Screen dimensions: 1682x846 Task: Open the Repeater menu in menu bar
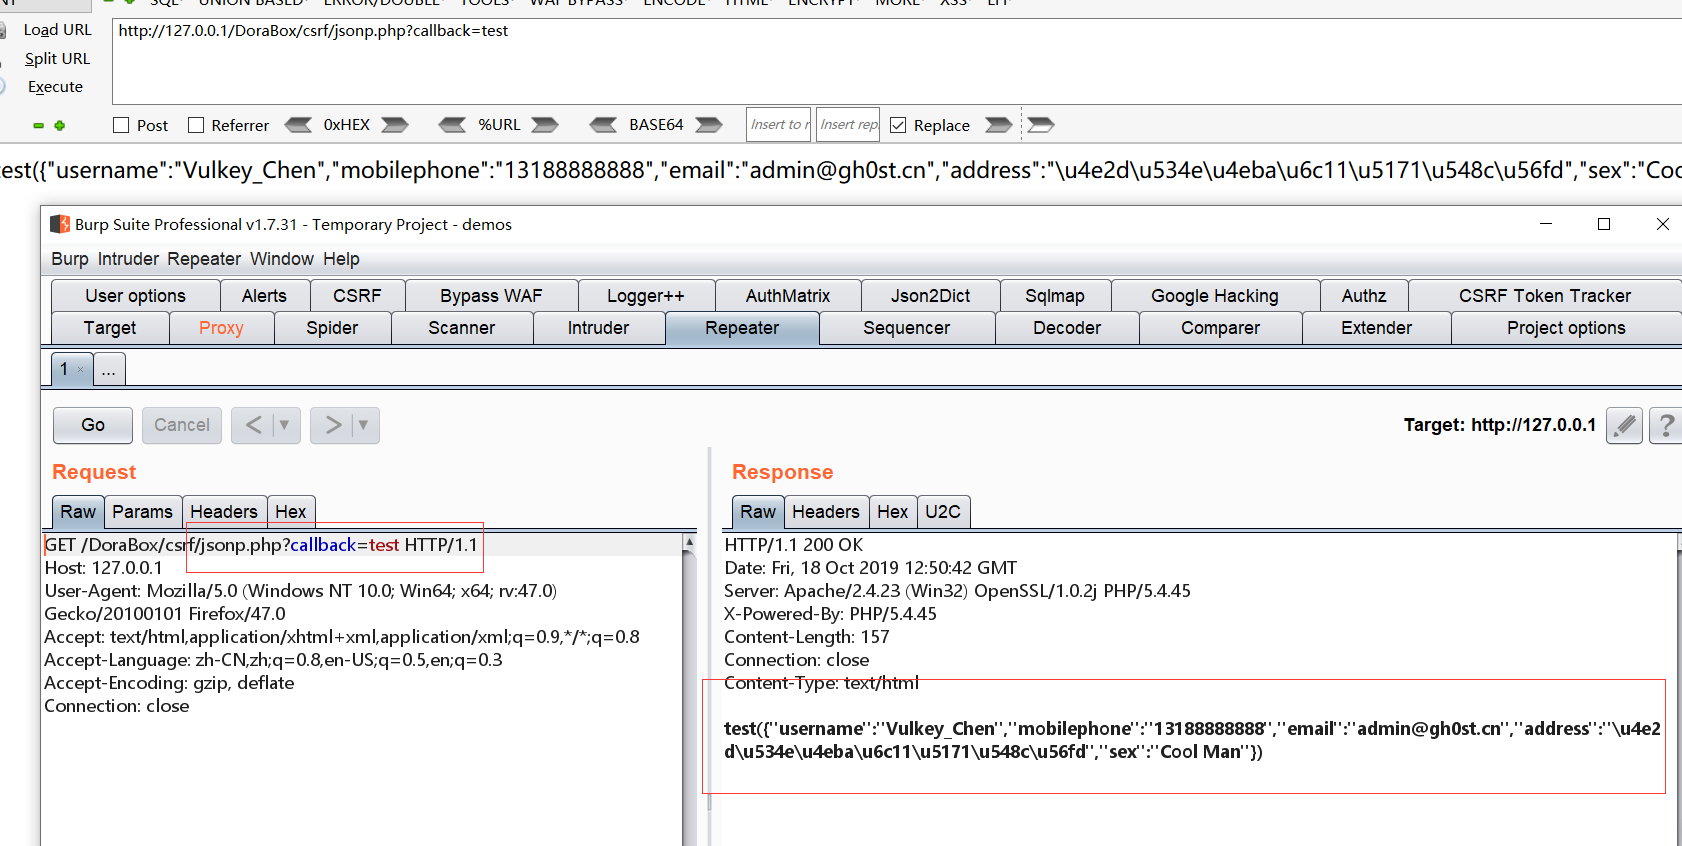point(204,259)
